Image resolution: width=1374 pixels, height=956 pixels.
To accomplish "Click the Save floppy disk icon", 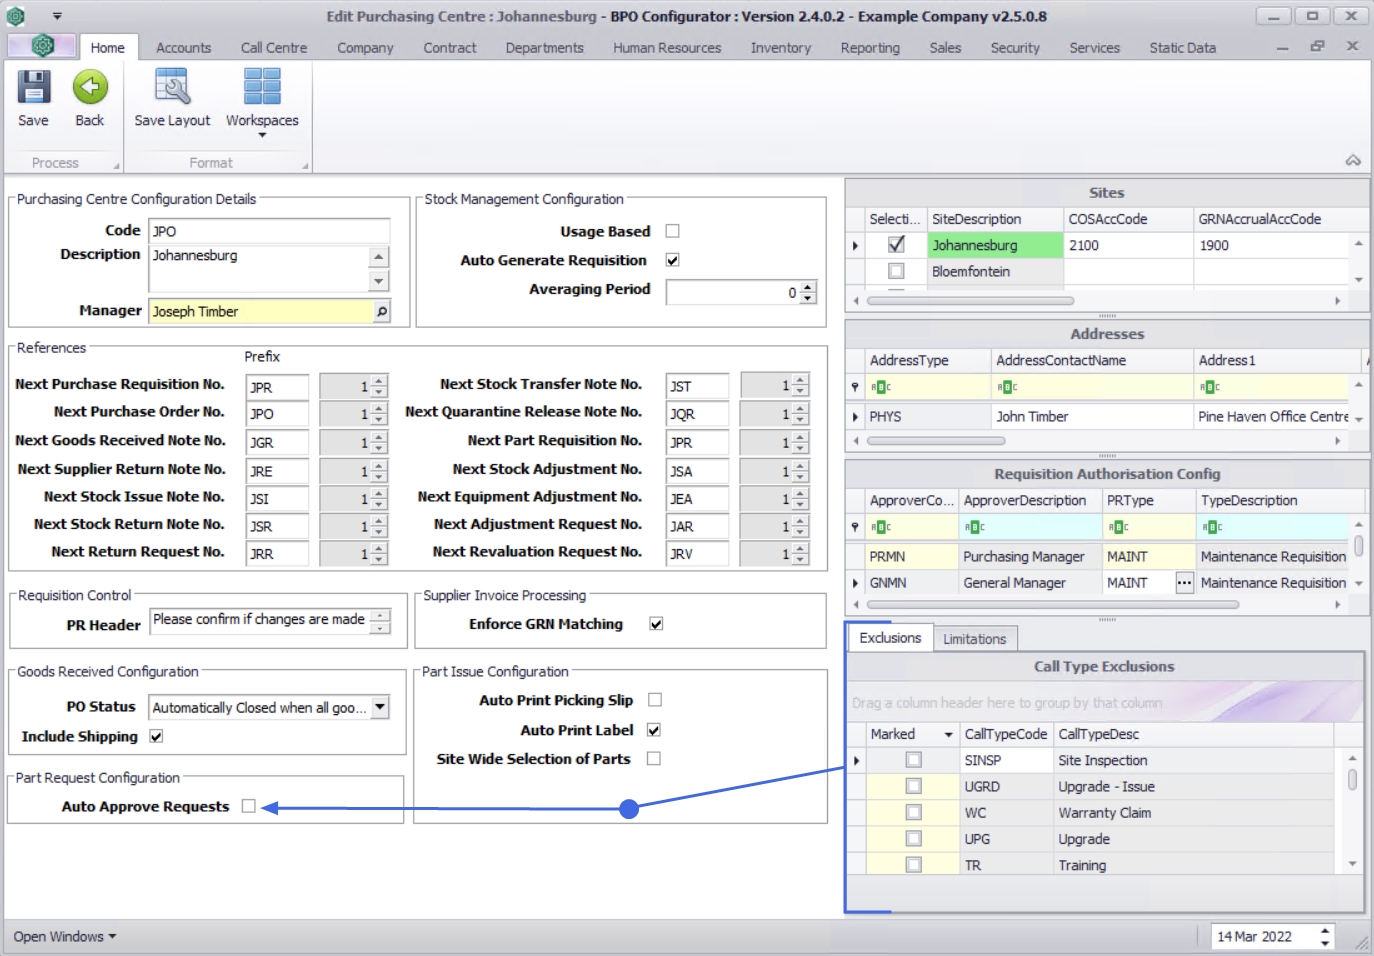I will pos(33,88).
